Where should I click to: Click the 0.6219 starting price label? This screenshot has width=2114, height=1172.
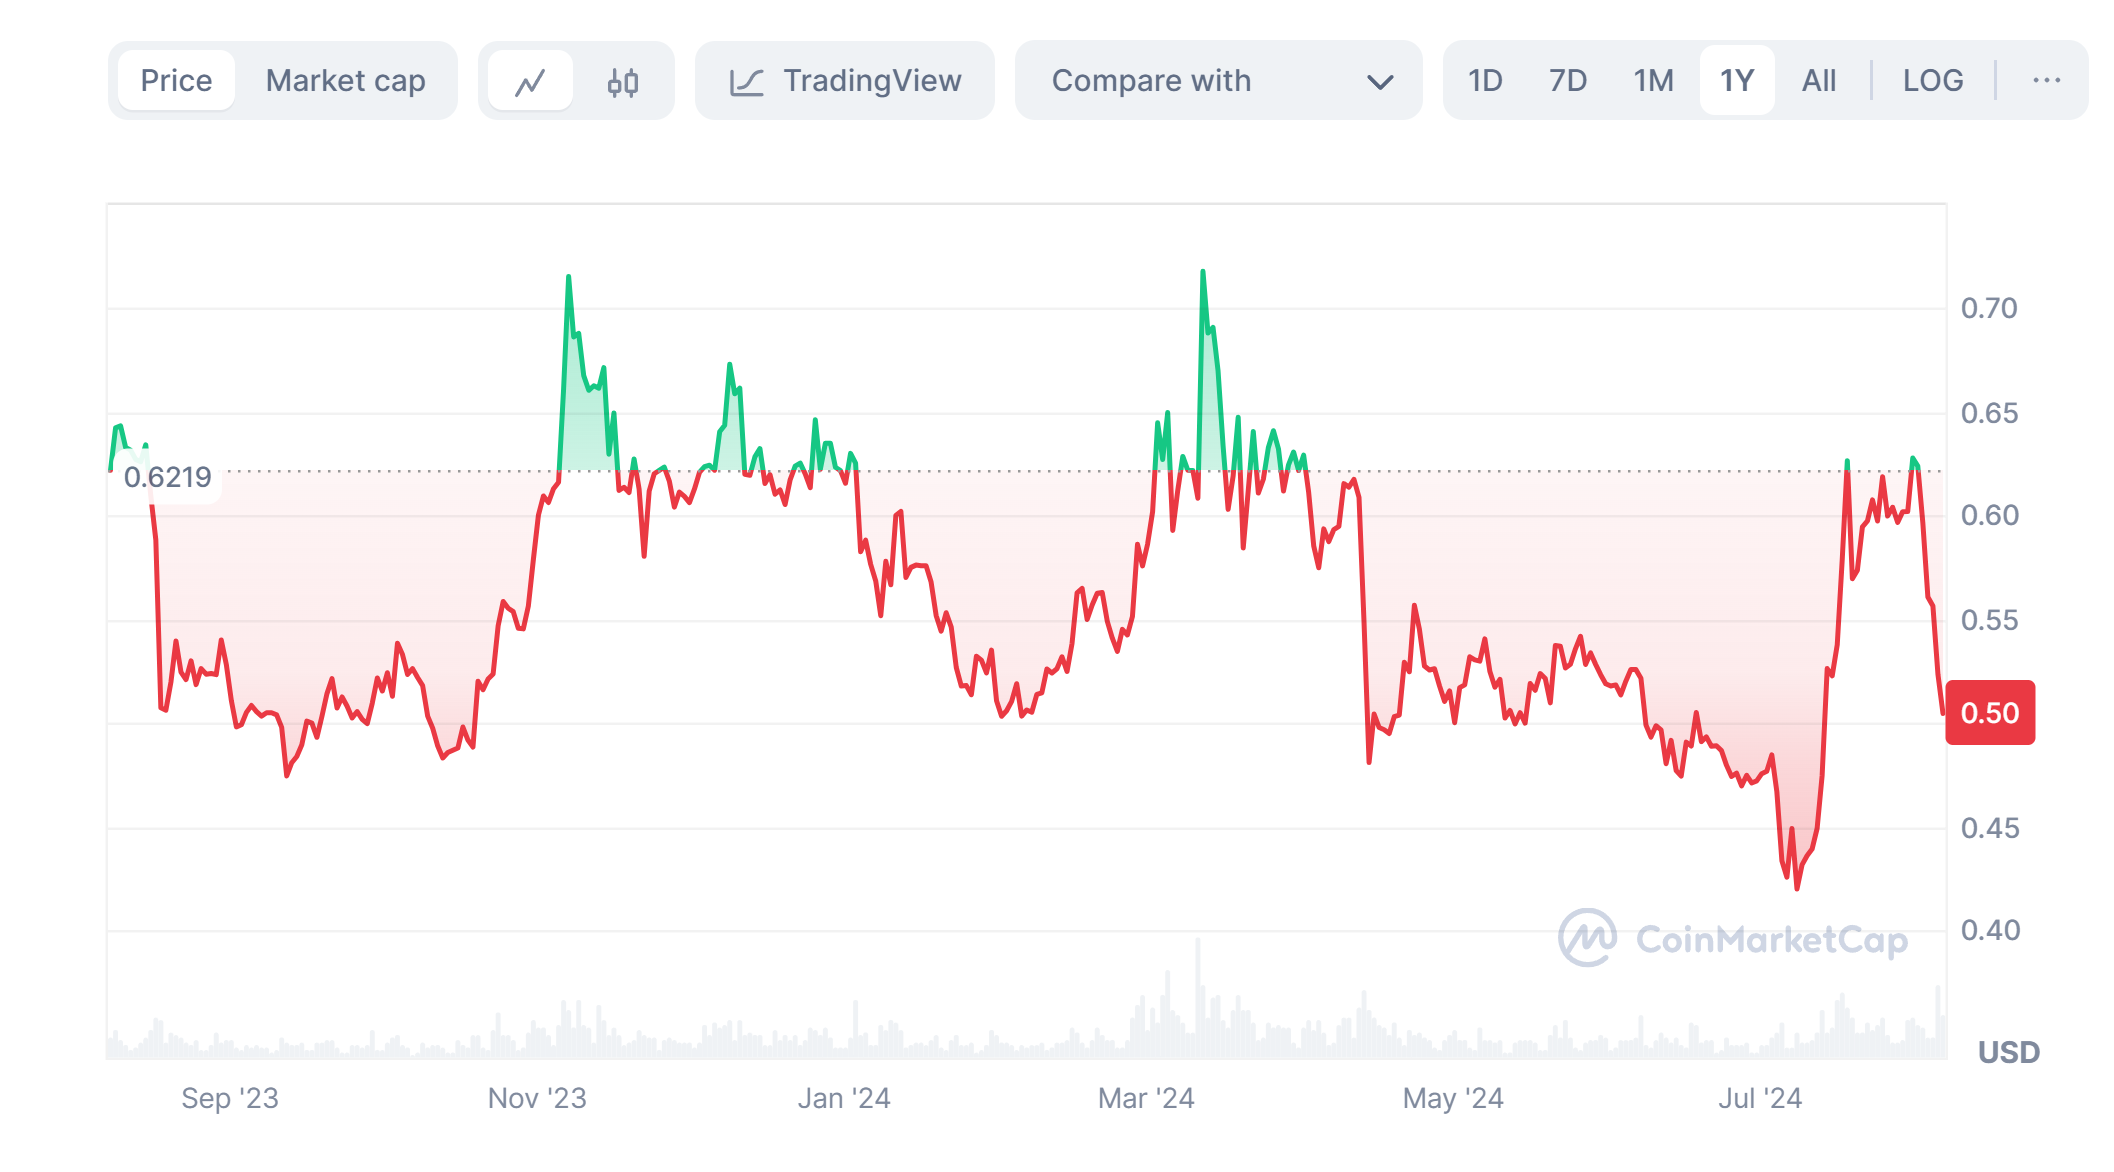pyautogui.click(x=168, y=477)
